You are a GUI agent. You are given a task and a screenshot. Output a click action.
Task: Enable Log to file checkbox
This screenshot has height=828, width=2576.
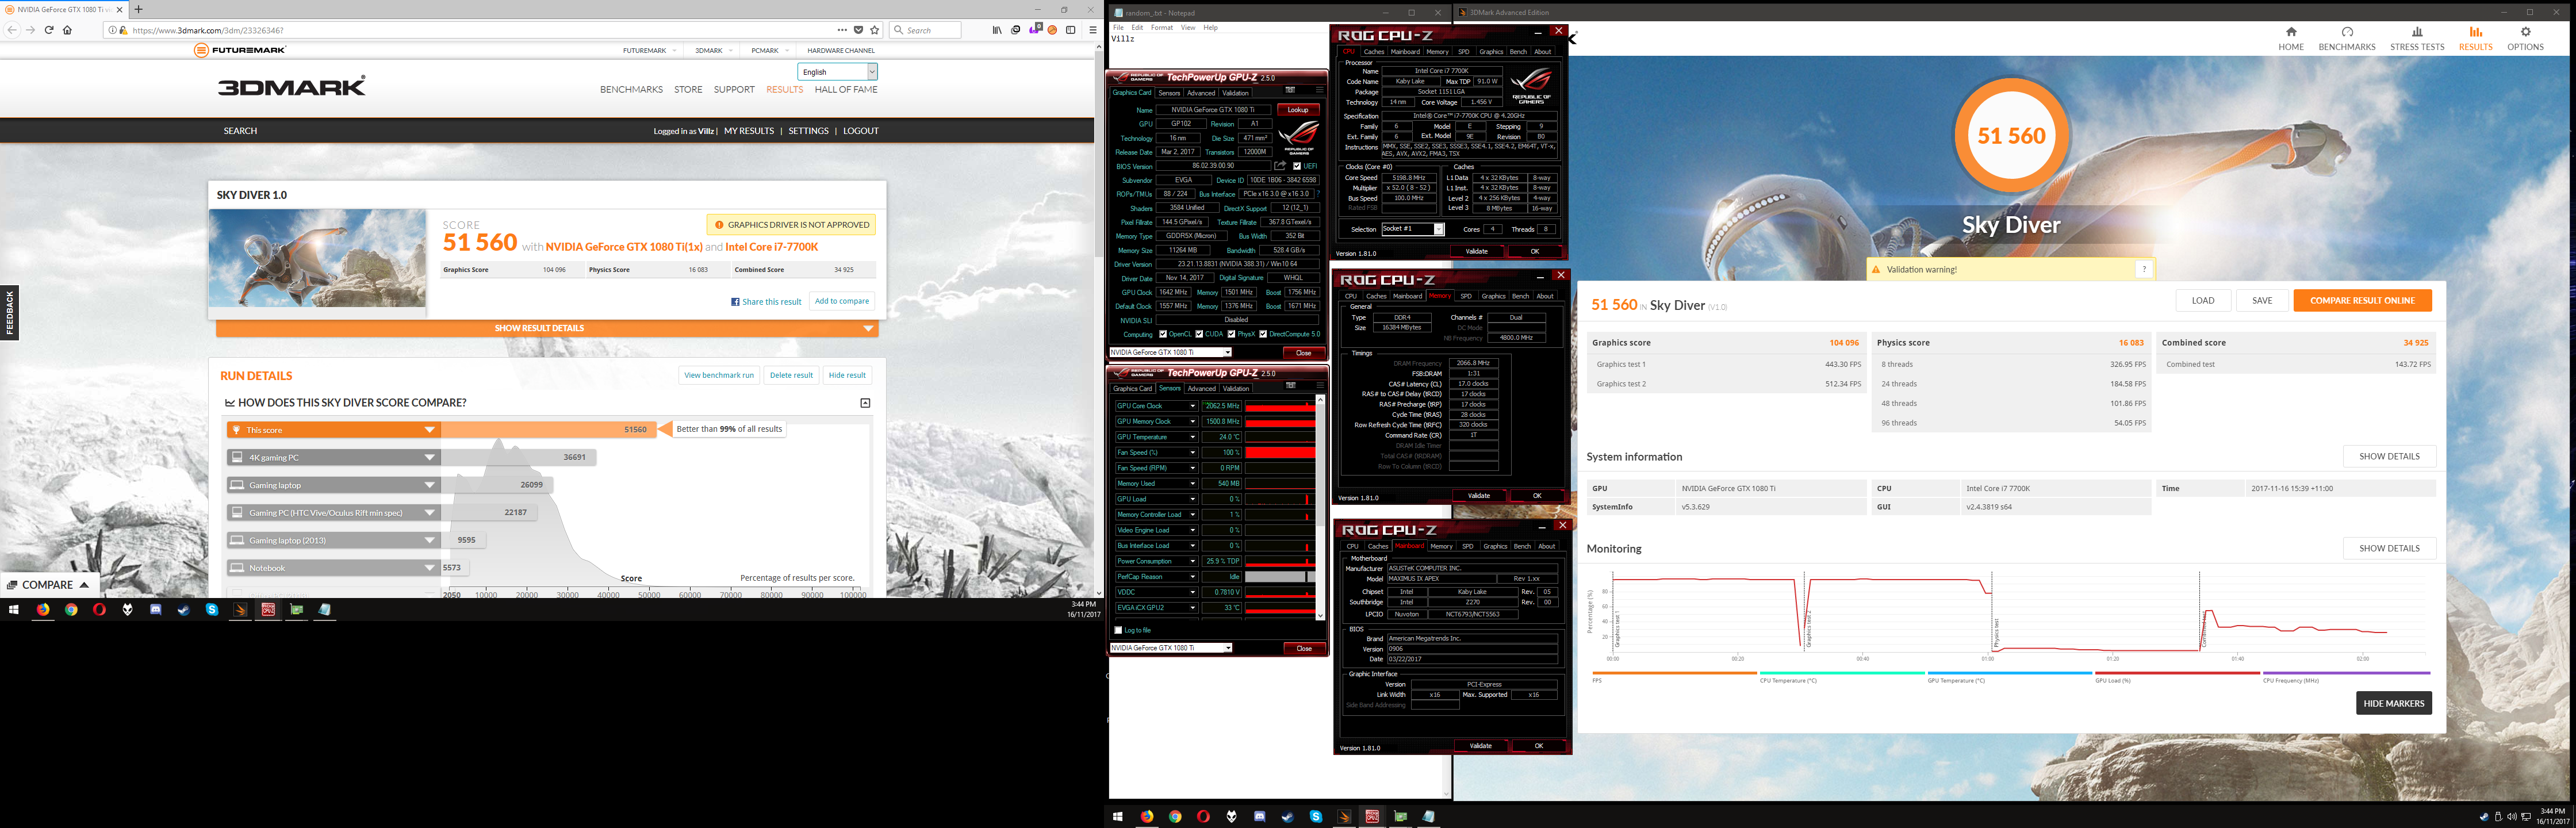1118,630
